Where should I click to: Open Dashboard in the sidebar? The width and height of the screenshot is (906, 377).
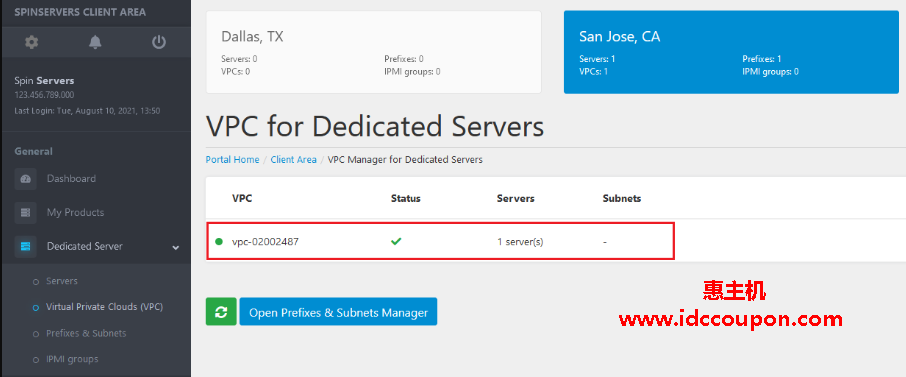[x=71, y=179]
